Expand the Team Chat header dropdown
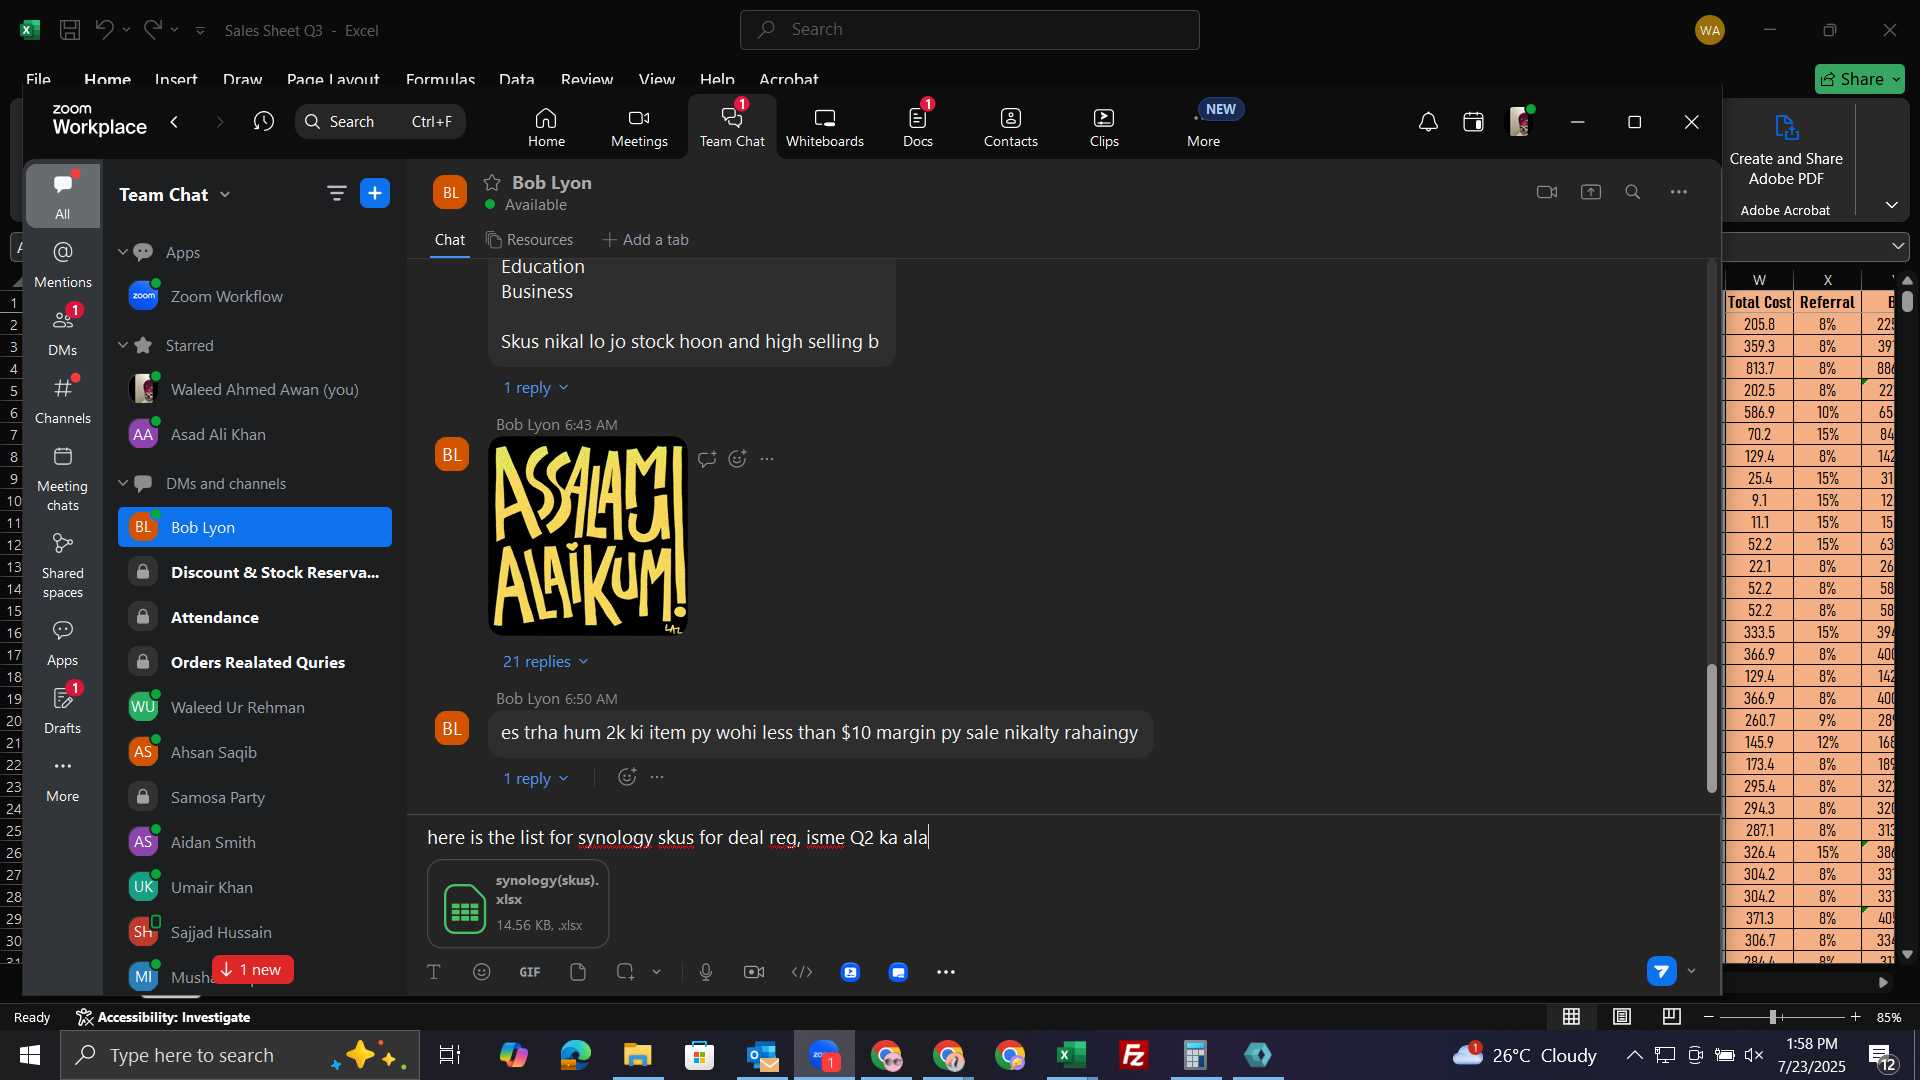 point(225,195)
